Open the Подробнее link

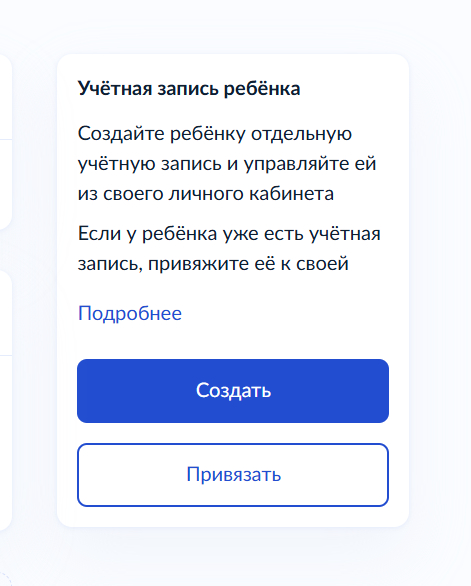(x=130, y=313)
